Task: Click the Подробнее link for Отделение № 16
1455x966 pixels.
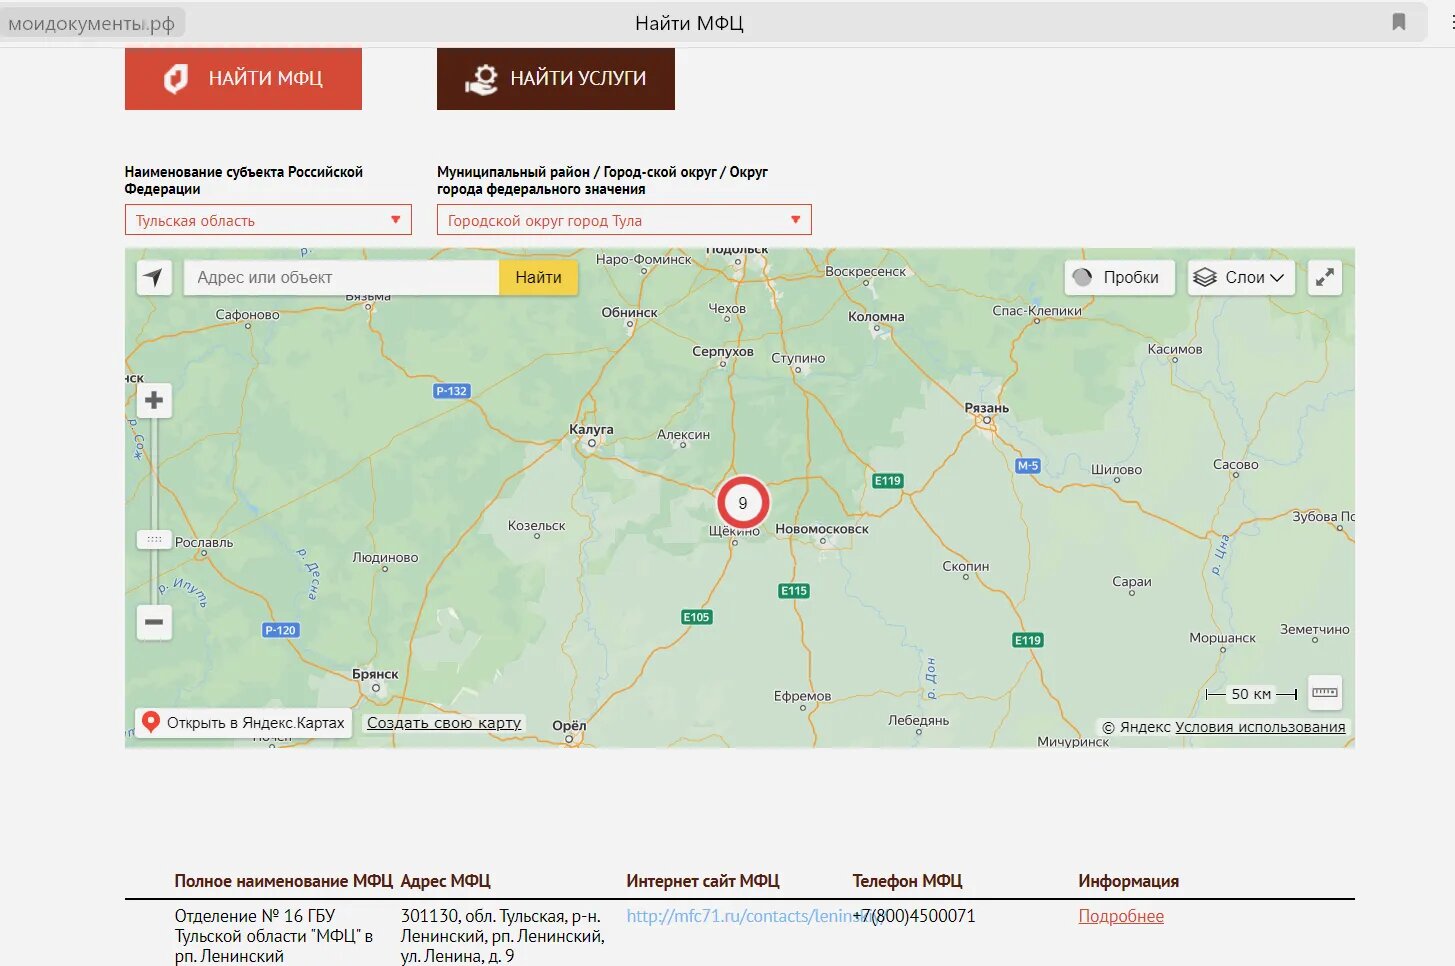Action: pyautogui.click(x=1121, y=916)
